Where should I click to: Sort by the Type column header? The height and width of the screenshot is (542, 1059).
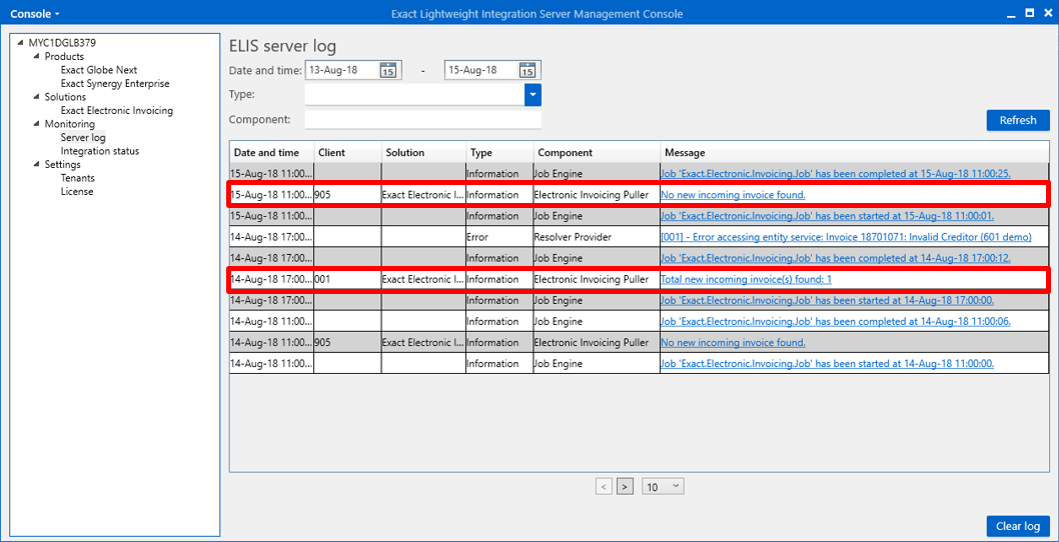tap(499, 153)
